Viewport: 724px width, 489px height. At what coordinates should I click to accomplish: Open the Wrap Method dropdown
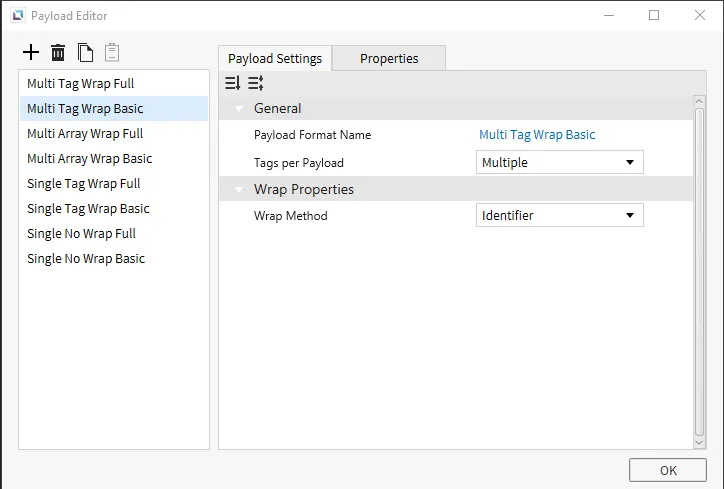(559, 215)
